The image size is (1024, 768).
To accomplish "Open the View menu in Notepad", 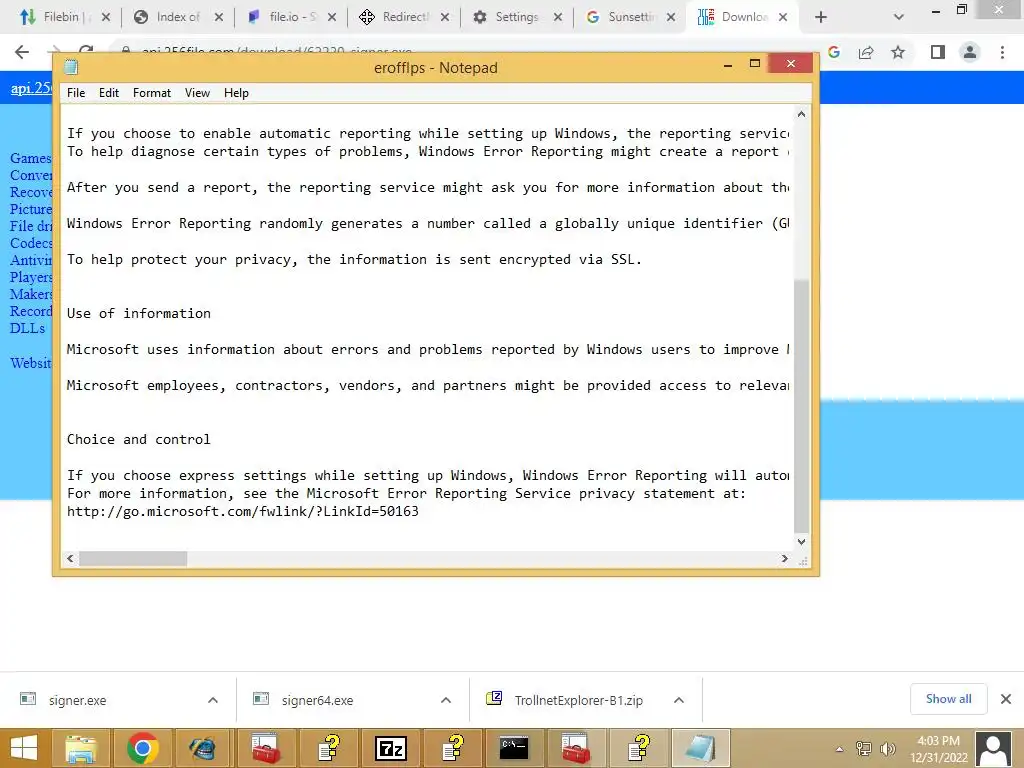I will [x=197, y=93].
